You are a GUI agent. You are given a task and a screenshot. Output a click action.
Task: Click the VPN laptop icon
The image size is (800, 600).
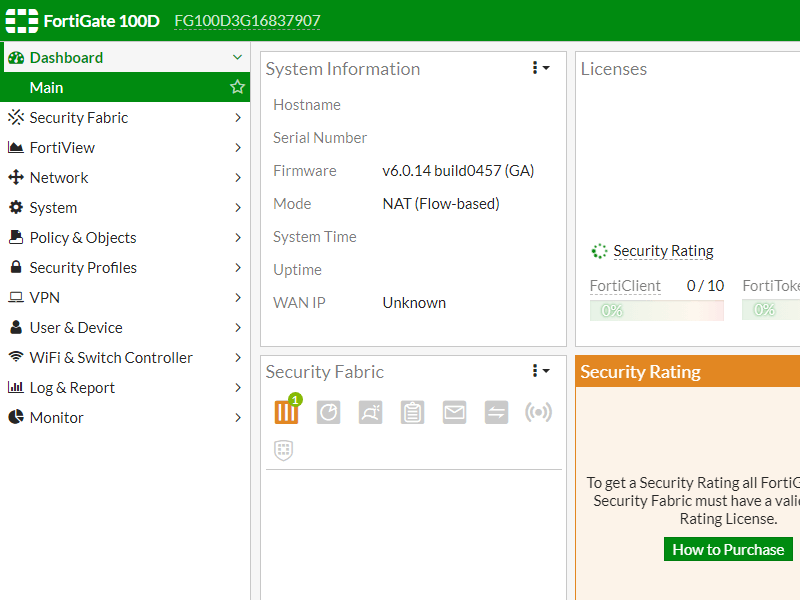pos(16,297)
